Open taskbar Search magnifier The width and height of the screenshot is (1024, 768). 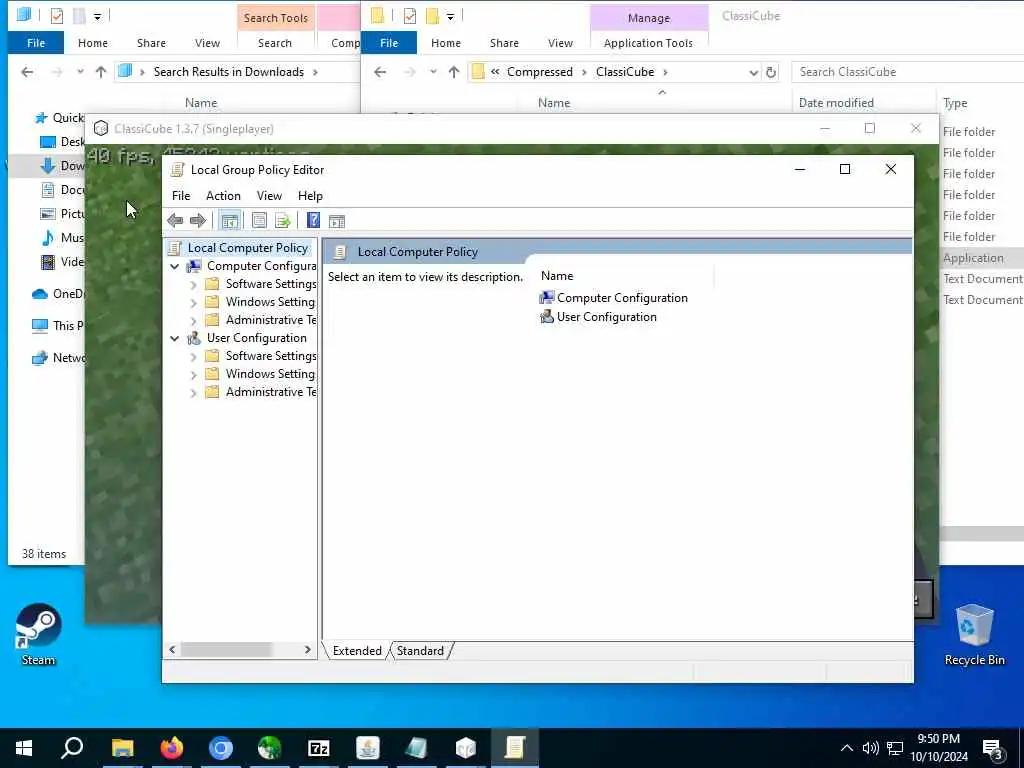click(x=72, y=748)
